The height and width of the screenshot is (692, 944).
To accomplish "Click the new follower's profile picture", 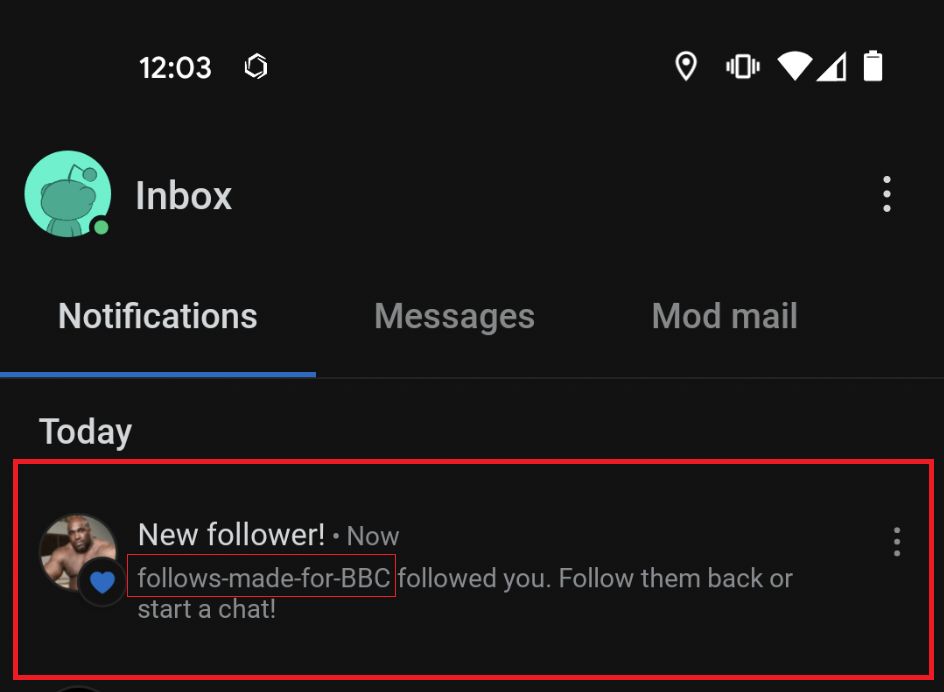I will click(78, 552).
